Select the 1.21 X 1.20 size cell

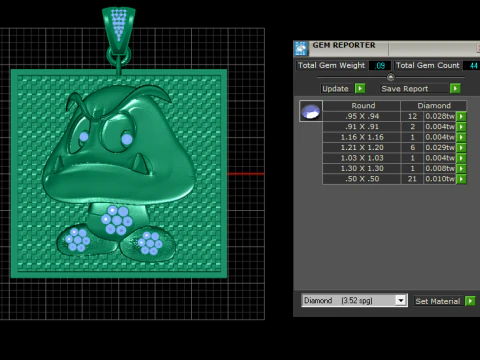click(362, 148)
